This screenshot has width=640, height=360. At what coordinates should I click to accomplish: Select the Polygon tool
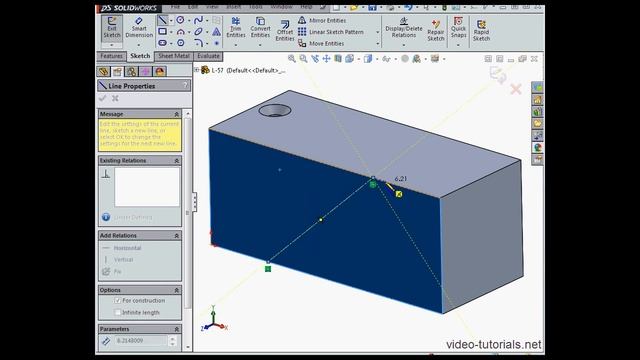click(180, 43)
